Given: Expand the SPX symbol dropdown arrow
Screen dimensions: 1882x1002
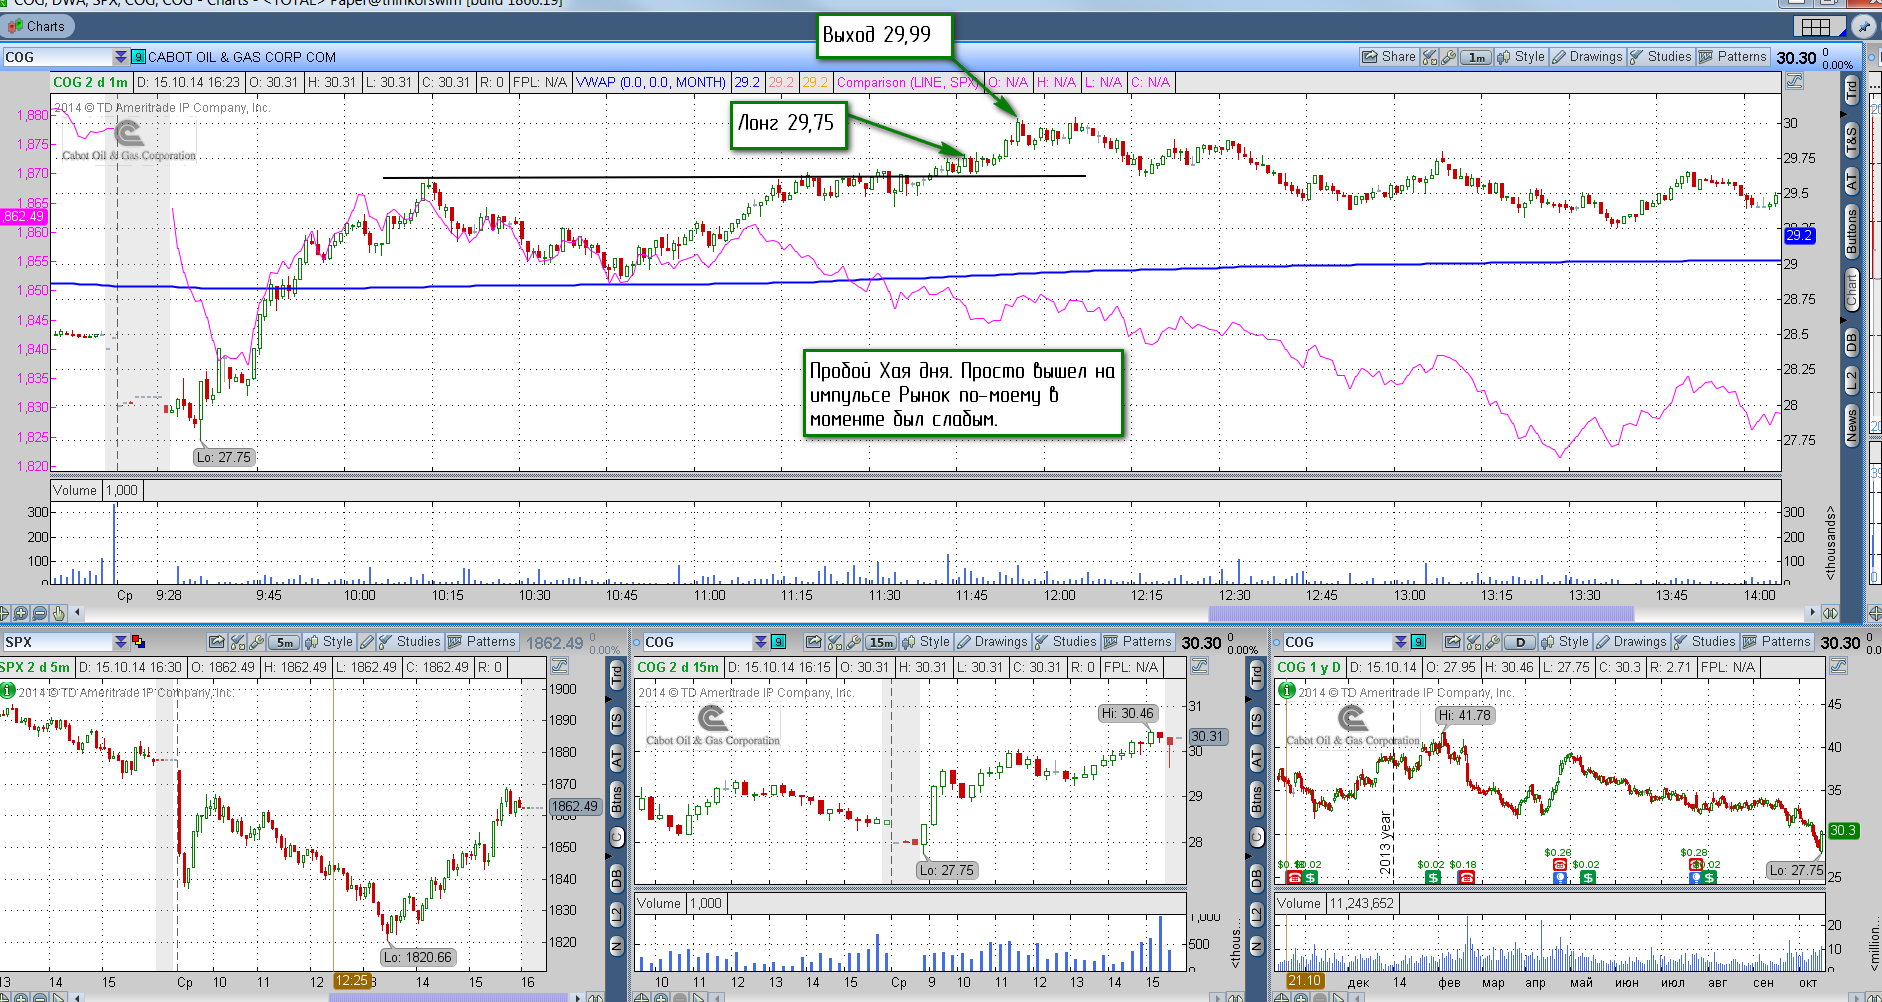Looking at the screenshot, I should click(x=121, y=642).
